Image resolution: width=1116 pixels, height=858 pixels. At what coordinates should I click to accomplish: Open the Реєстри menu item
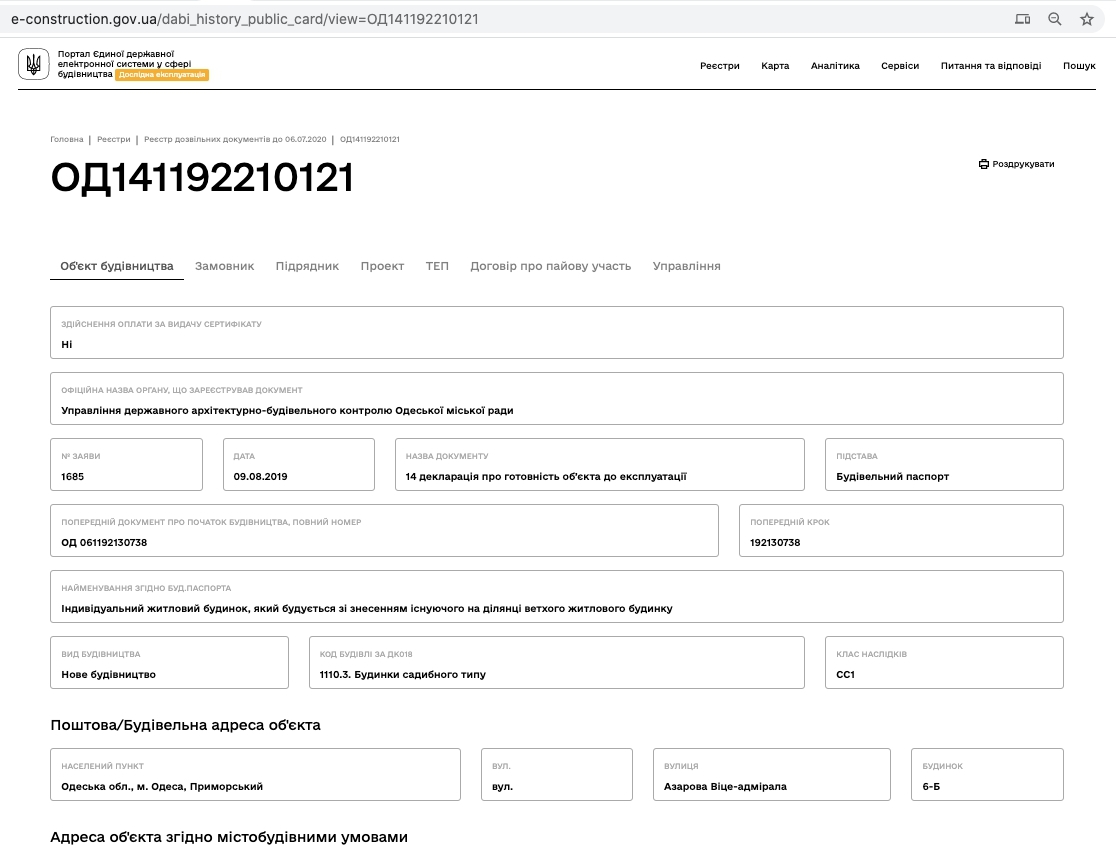coord(720,65)
